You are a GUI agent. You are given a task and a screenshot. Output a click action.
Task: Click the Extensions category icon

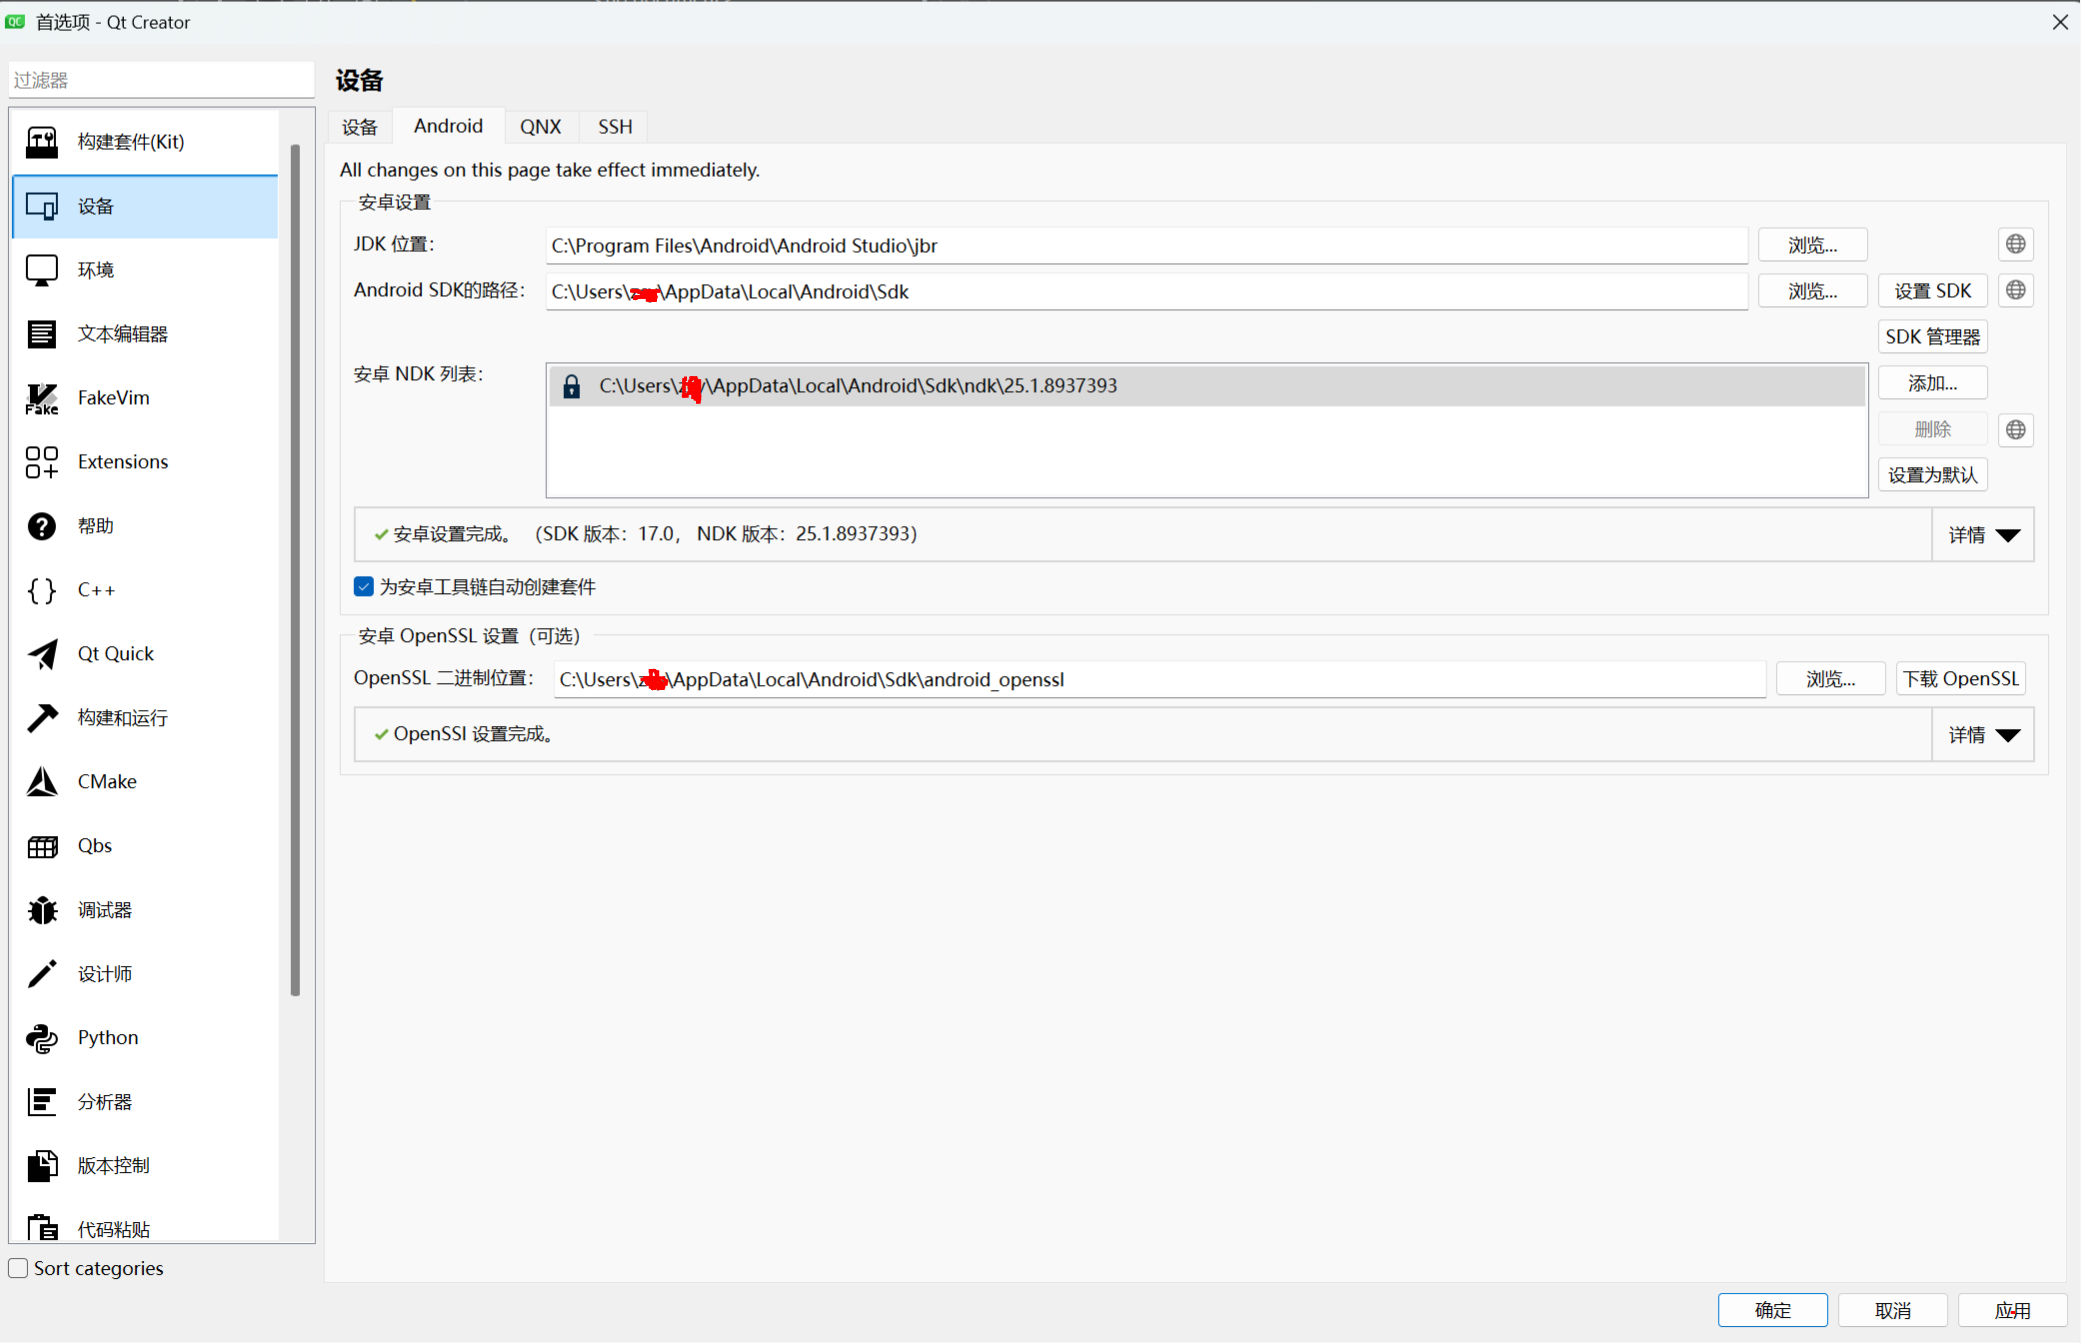42,462
